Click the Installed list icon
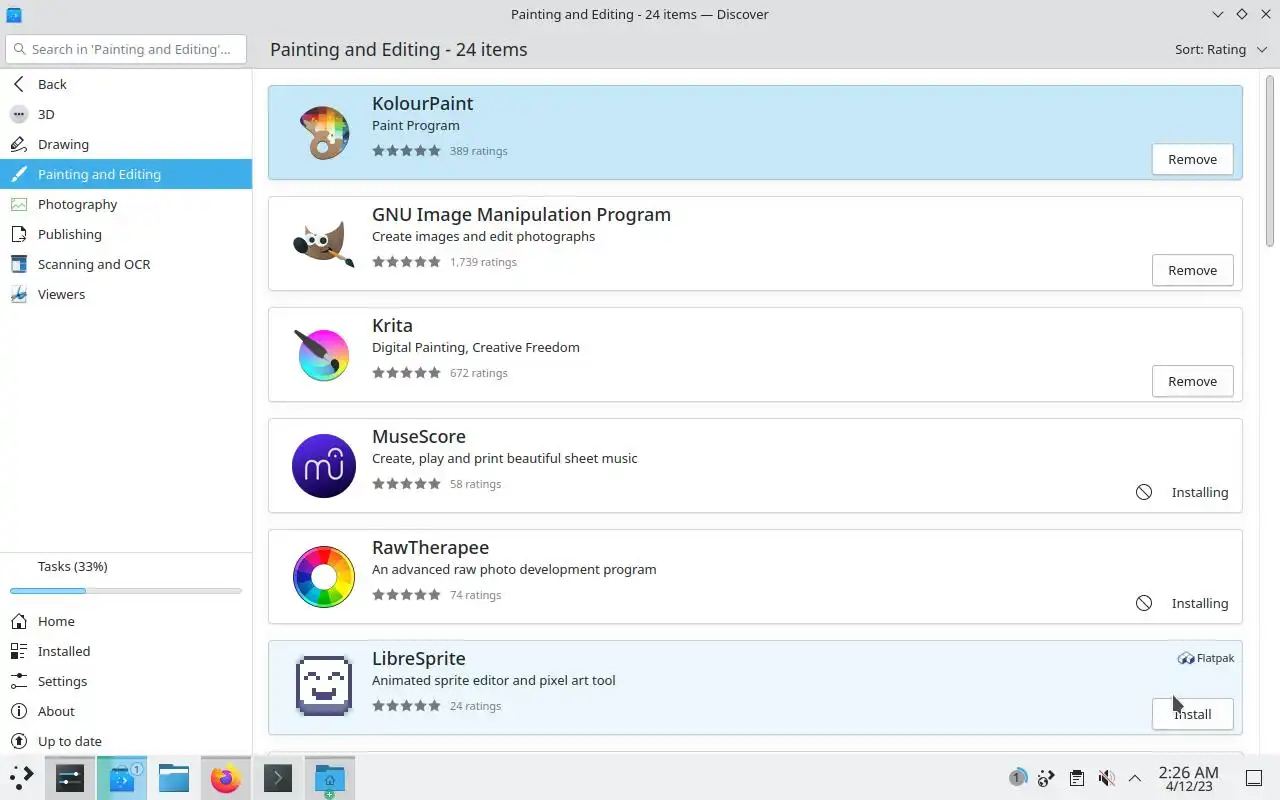Image resolution: width=1280 pixels, height=800 pixels. 19,651
